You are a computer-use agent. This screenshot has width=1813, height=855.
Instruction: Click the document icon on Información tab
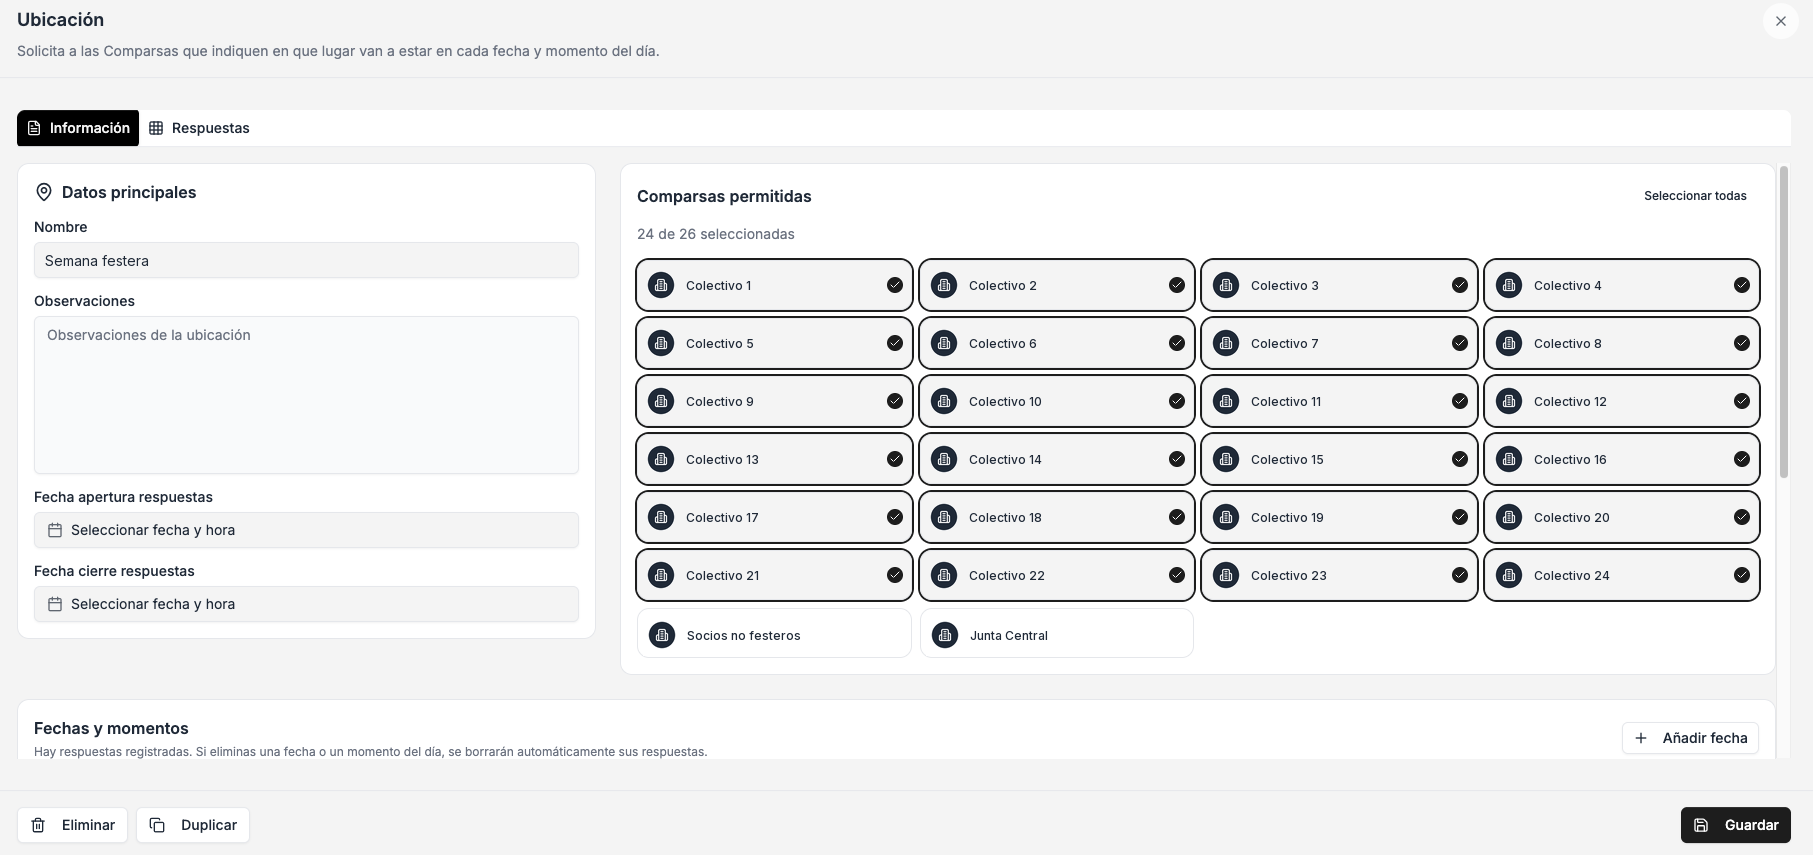point(34,128)
